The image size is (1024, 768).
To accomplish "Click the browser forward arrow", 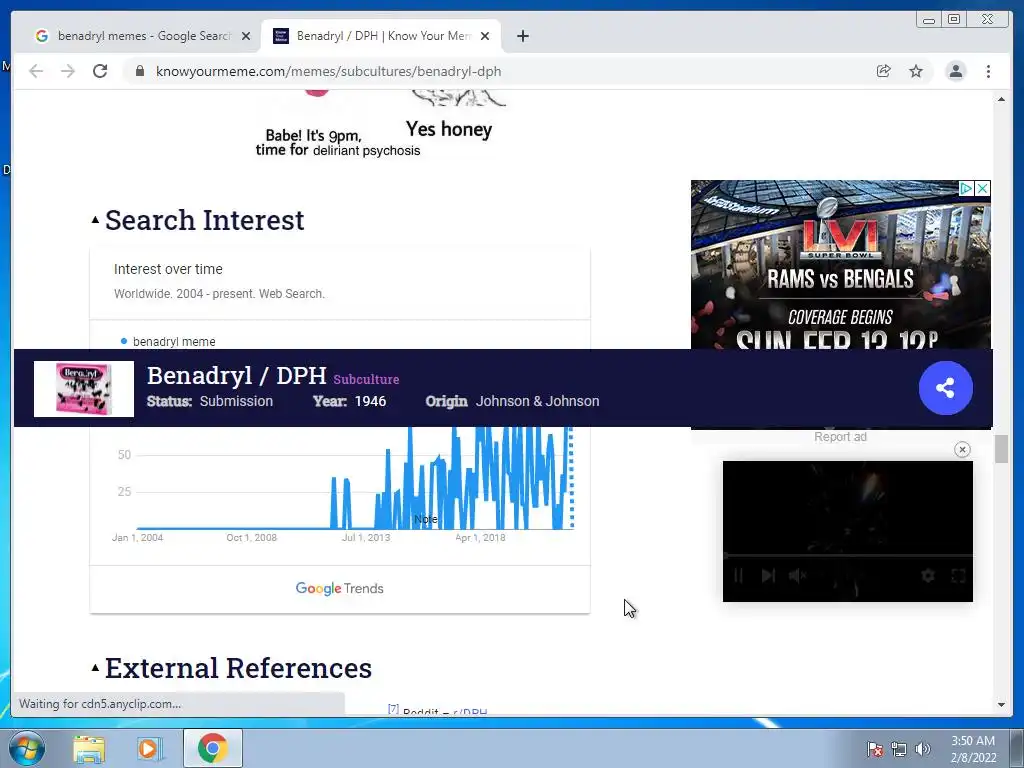I will 68,71.
